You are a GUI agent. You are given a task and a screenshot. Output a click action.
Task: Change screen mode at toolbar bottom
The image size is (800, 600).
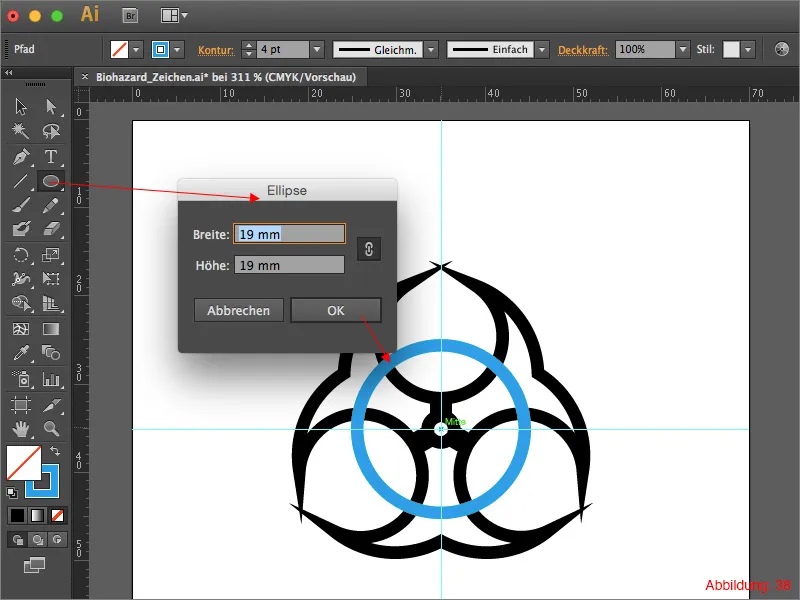point(35,565)
